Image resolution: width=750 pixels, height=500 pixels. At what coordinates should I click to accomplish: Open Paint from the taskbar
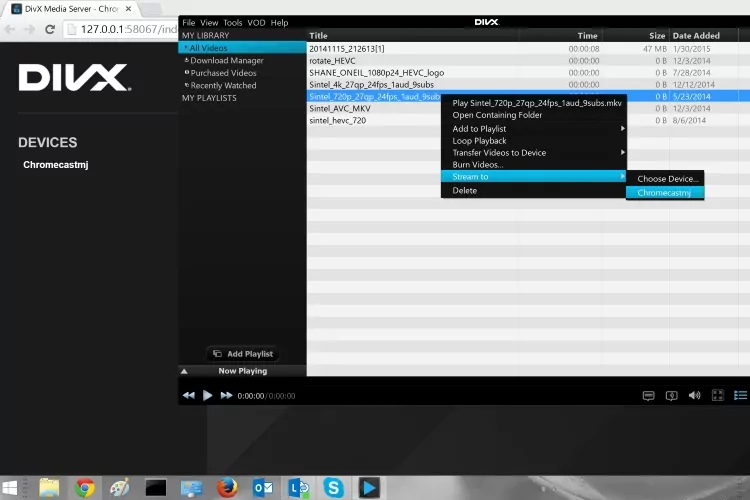point(120,488)
